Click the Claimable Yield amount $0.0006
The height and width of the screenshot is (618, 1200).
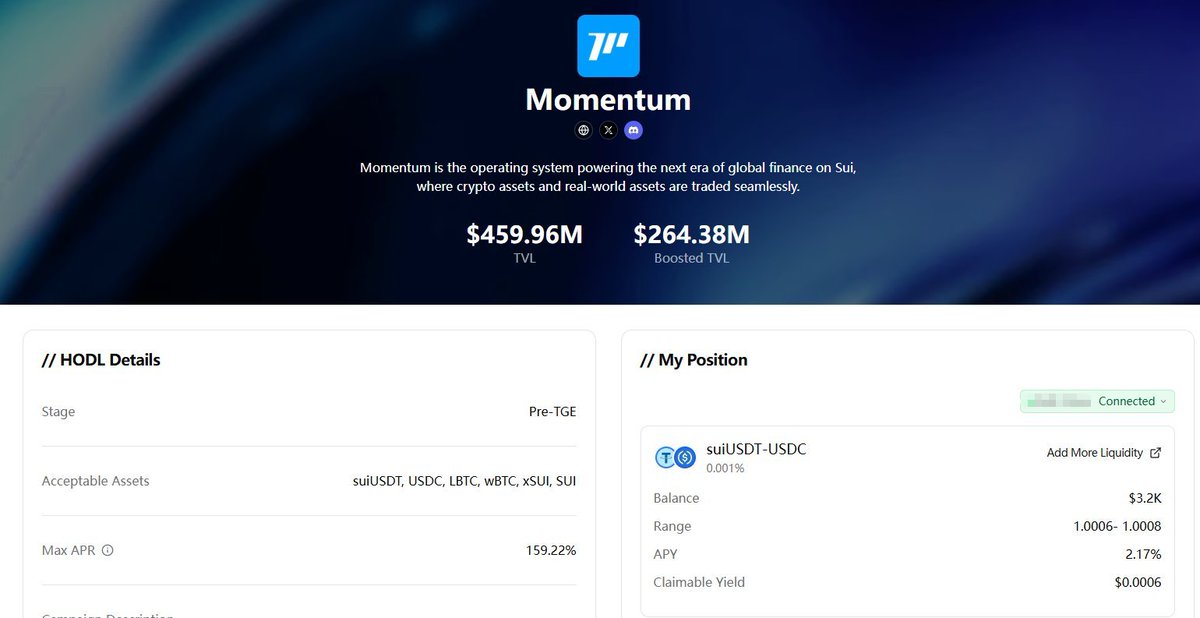pos(1137,582)
